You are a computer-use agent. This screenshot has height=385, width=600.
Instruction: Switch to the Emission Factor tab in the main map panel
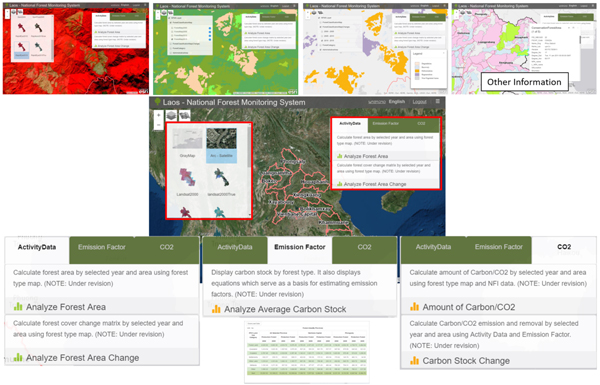(386, 124)
